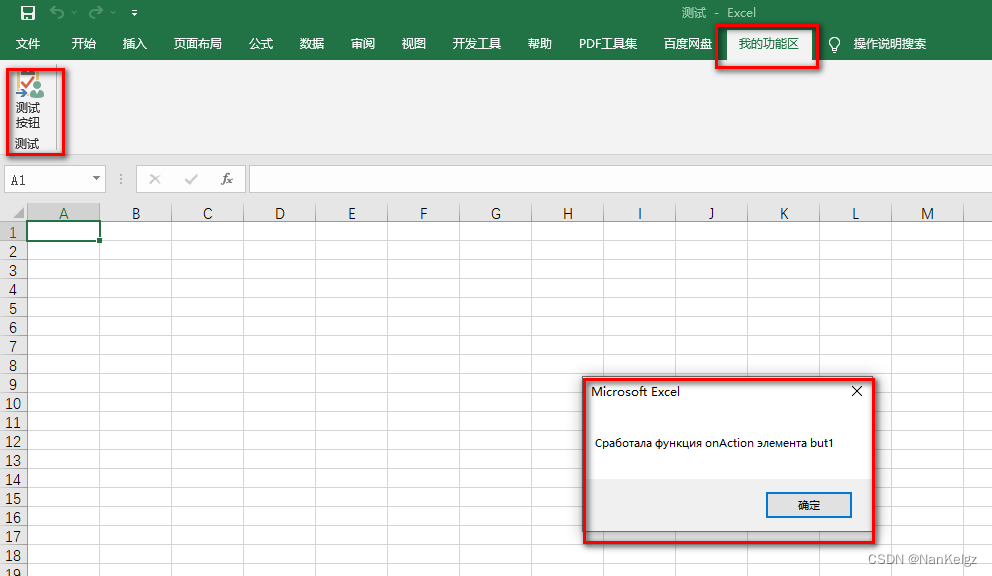
Task: Click the Save icon in Quick Access Toolbar
Action: [26, 13]
